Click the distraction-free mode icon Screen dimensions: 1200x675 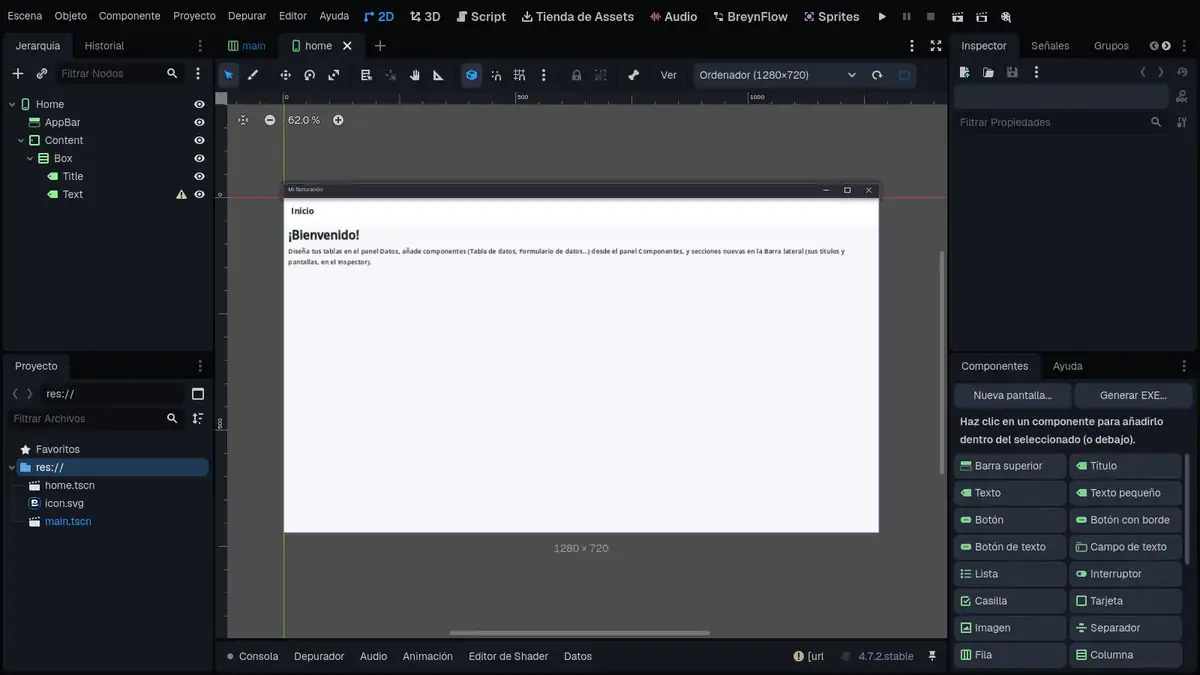(x=936, y=46)
